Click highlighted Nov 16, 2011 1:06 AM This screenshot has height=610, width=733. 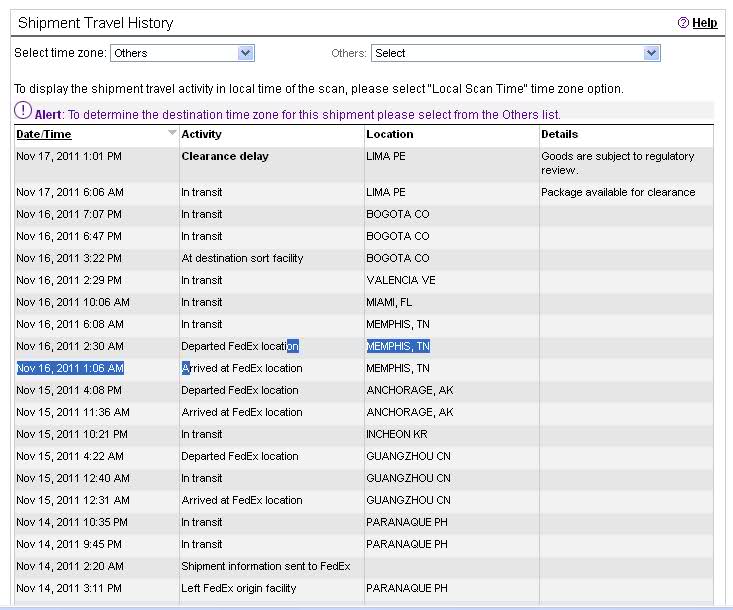pyautogui.click(x=70, y=368)
